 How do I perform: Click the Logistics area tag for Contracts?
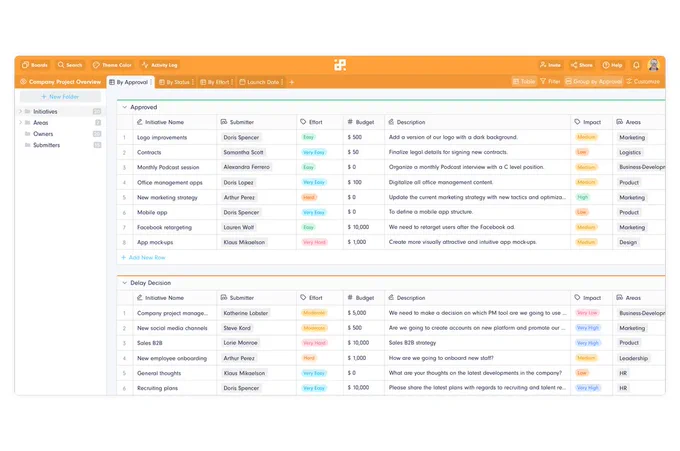(x=630, y=153)
